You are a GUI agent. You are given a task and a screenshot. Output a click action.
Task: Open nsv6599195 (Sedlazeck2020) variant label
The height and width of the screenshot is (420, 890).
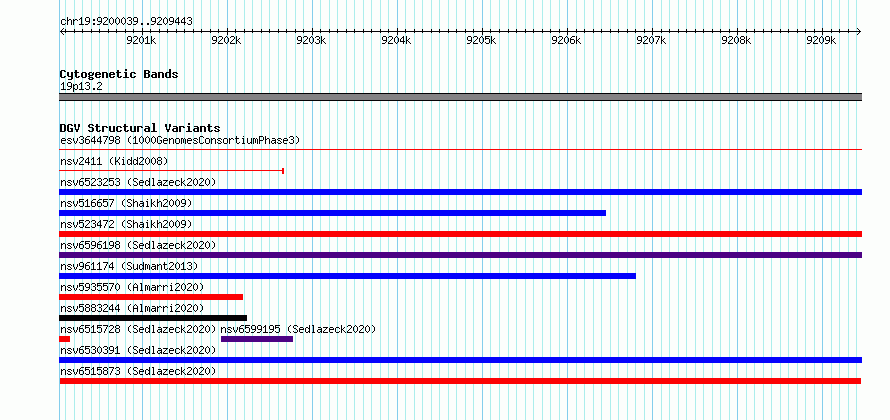tap(299, 329)
